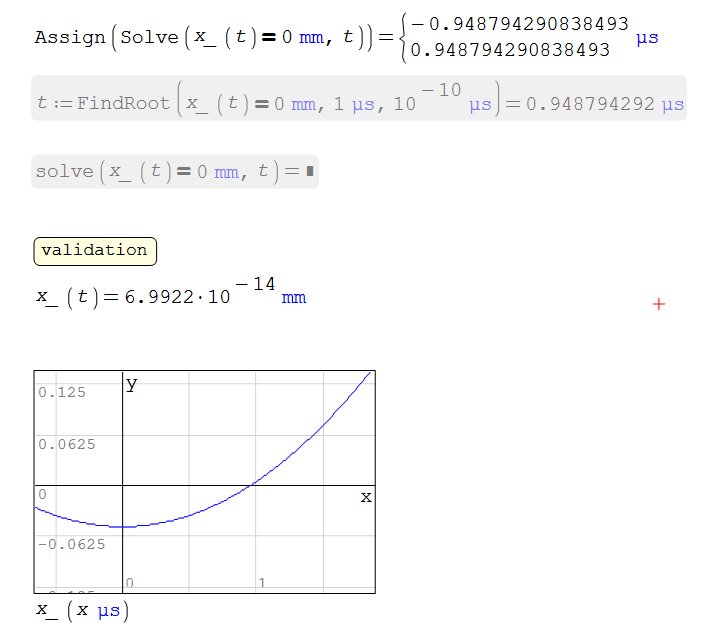Click the -0.0625 tick label on the plot
The image size is (725, 637).
(66, 544)
